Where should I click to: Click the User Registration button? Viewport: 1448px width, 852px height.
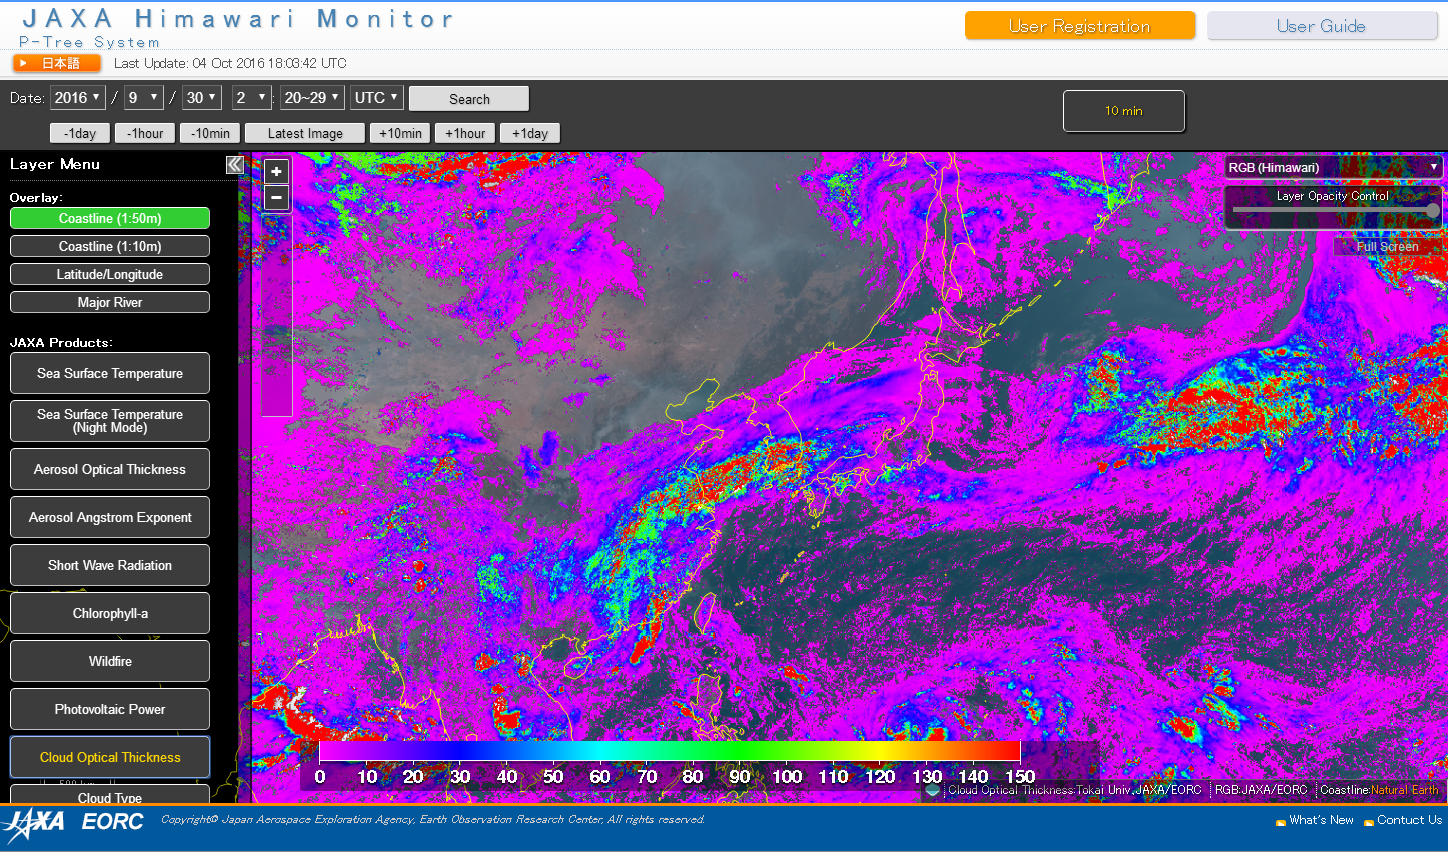pos(1079,26)
